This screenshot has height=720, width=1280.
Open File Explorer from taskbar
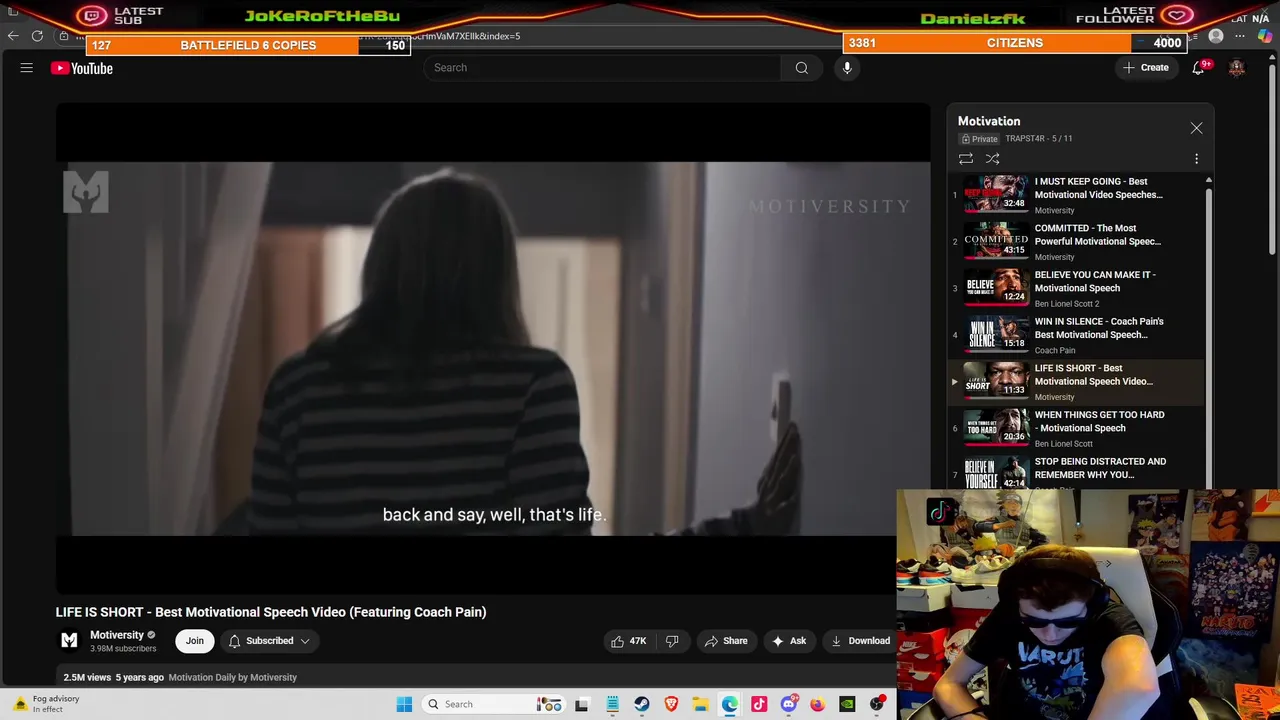[701, 704]
